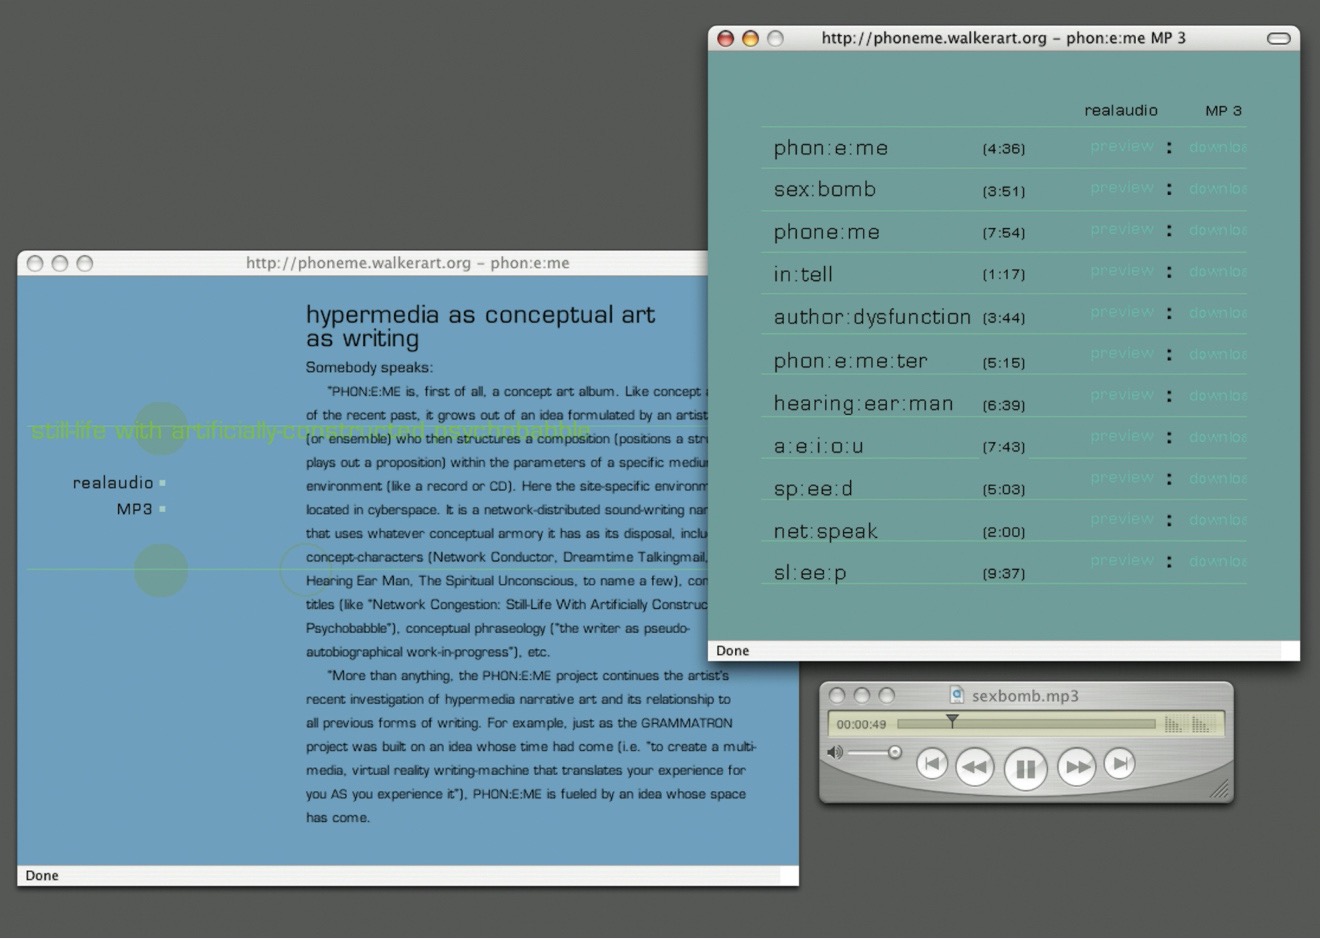This screenshot has height=941, width=1320.
Task: Click the speaker volume icon
Action: tap(835, 752)
